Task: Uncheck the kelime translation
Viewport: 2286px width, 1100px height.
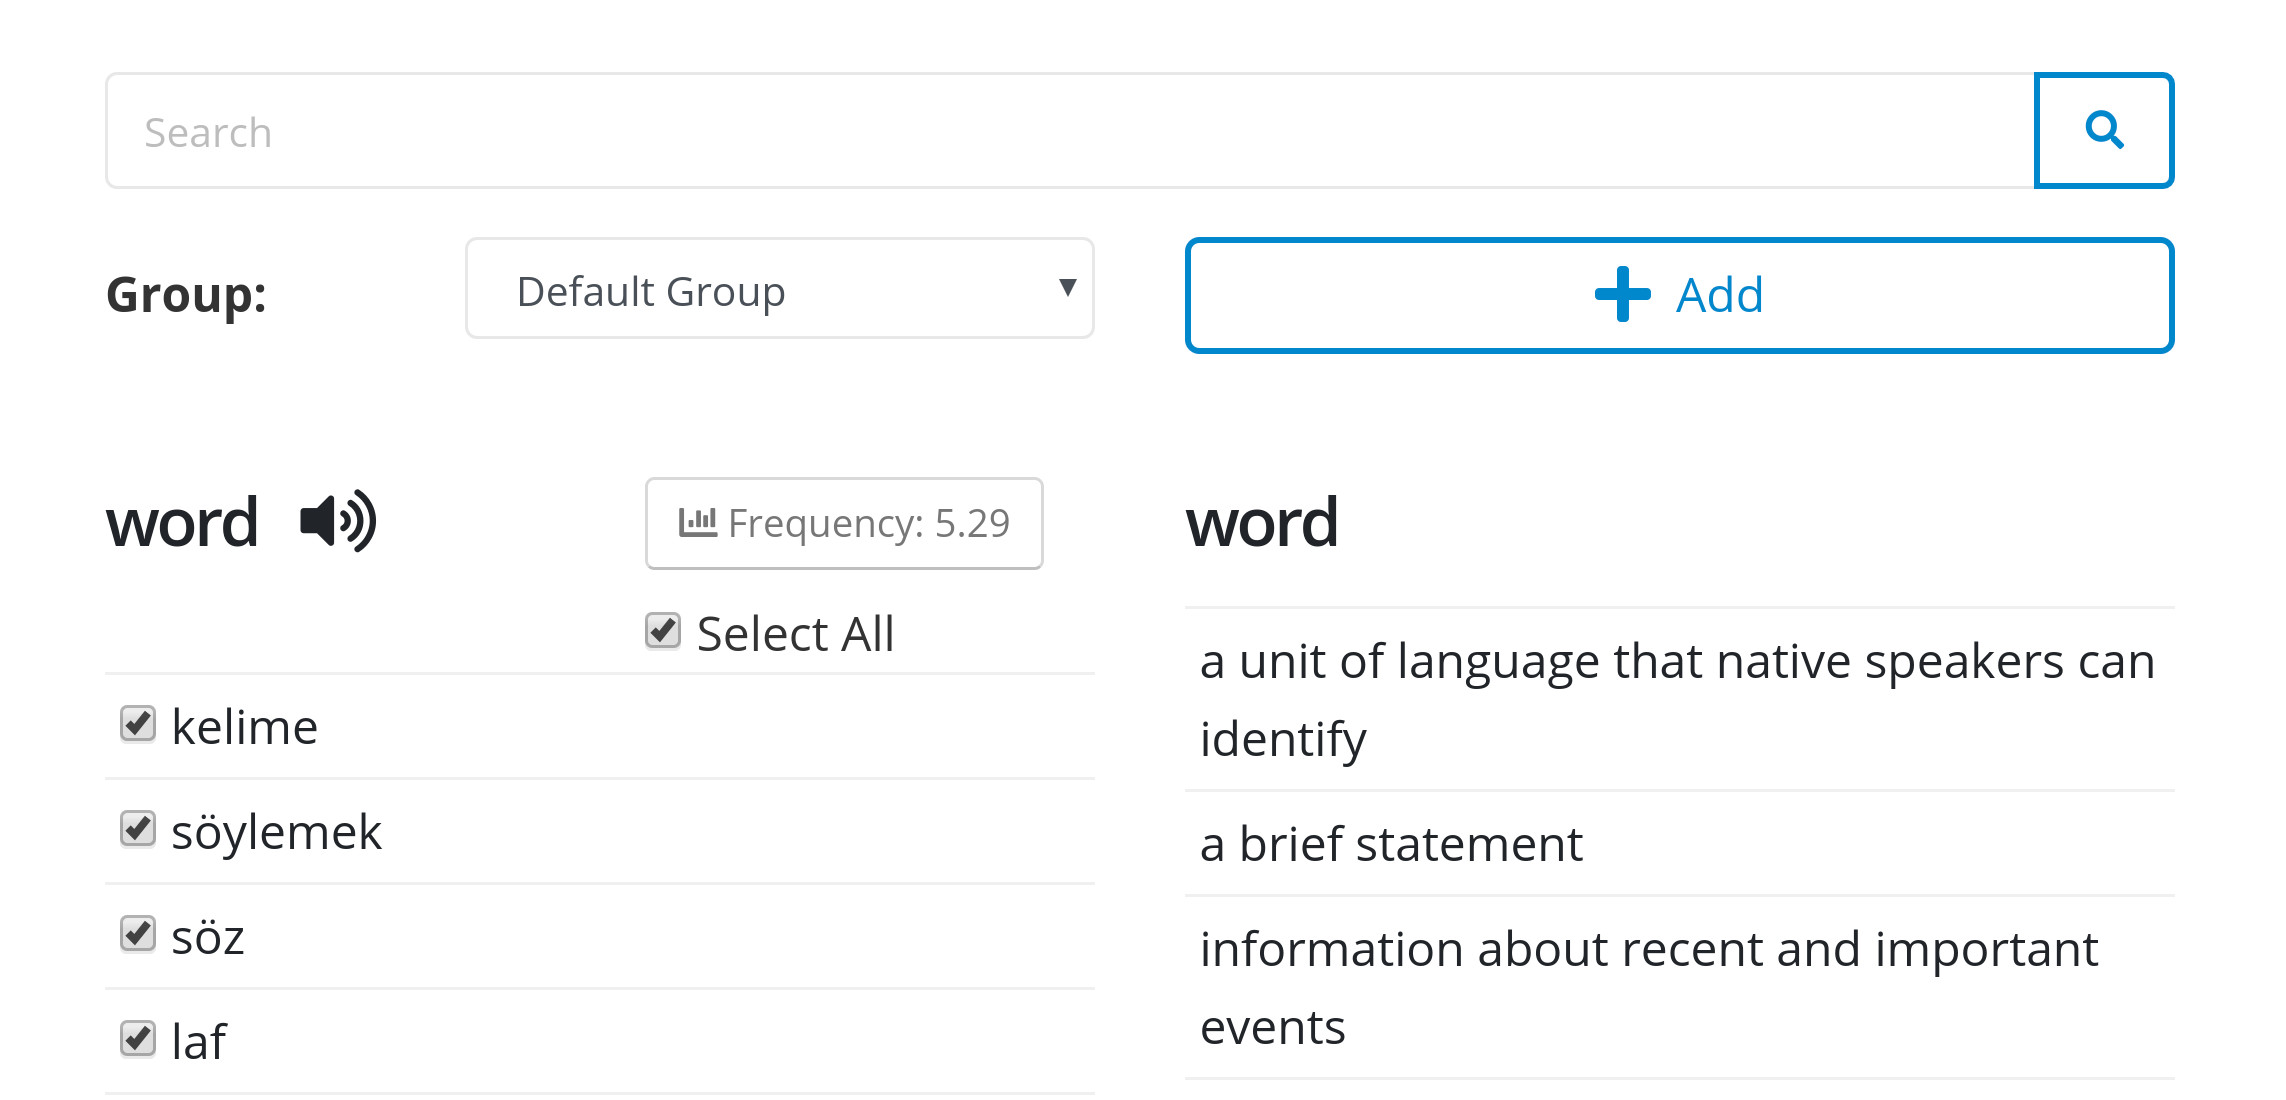Action: [138, 724]
